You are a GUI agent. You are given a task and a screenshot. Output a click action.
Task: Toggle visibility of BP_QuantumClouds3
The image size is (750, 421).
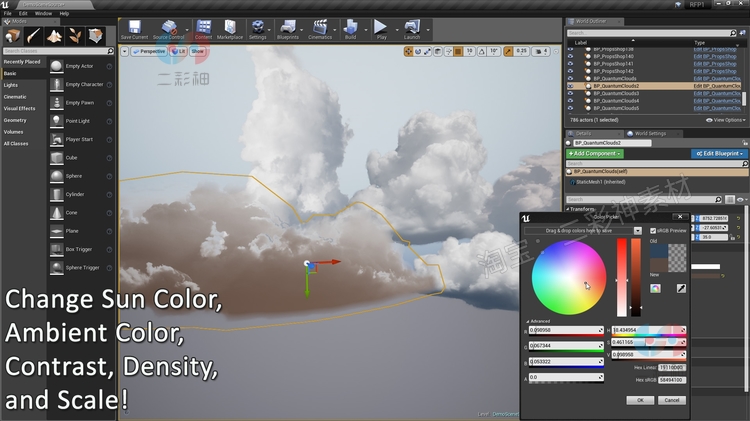(x=570, y=93)
